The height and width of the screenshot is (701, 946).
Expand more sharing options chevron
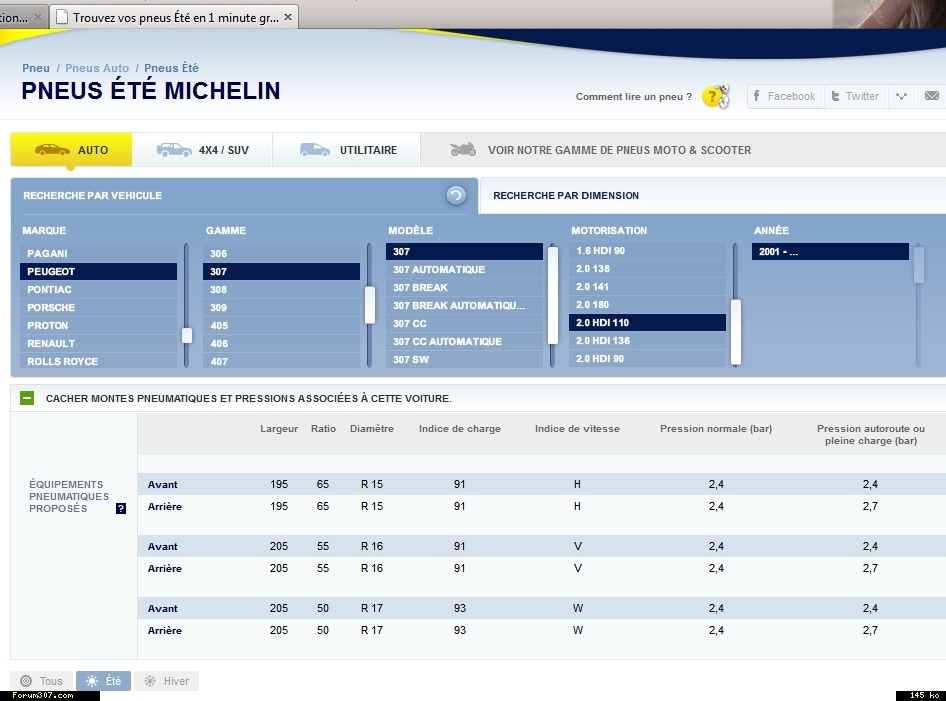[901, 97]
